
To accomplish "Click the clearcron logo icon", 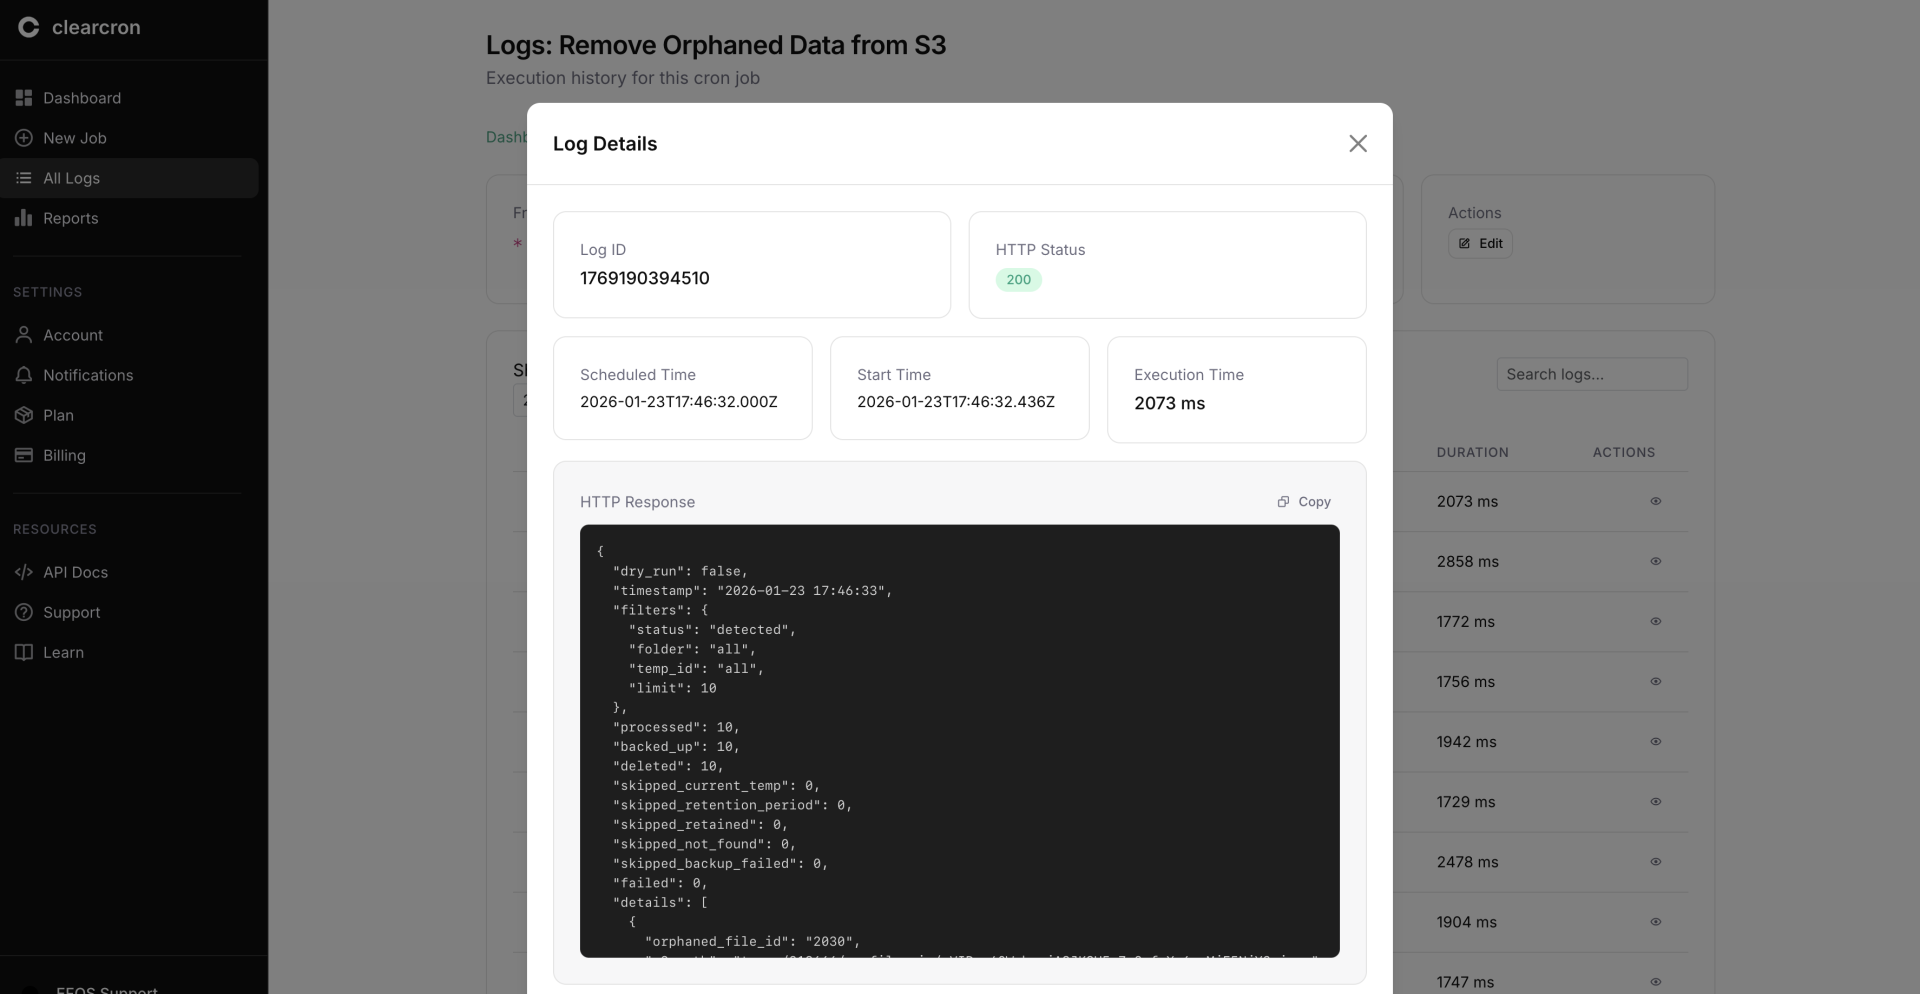I will [x=29, y=27].
